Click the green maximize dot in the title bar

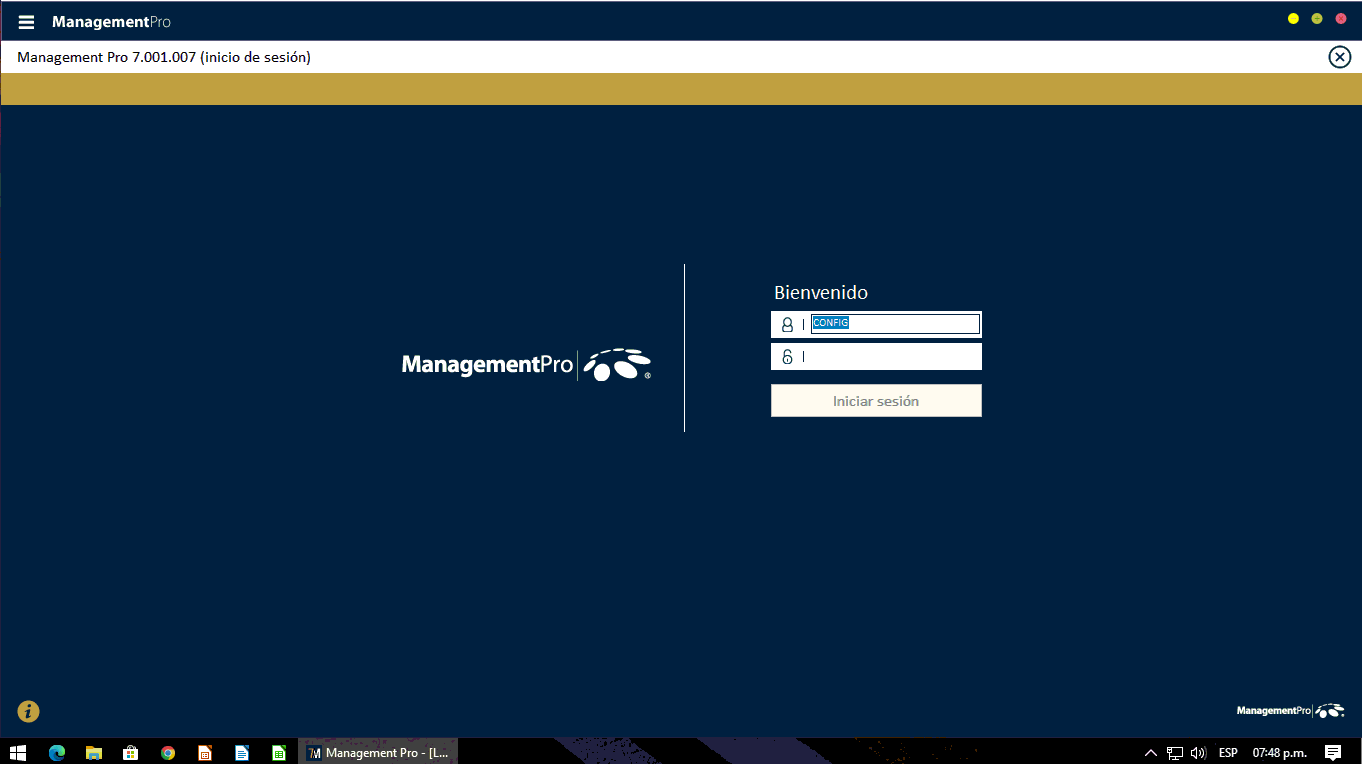click(1317, 19)
